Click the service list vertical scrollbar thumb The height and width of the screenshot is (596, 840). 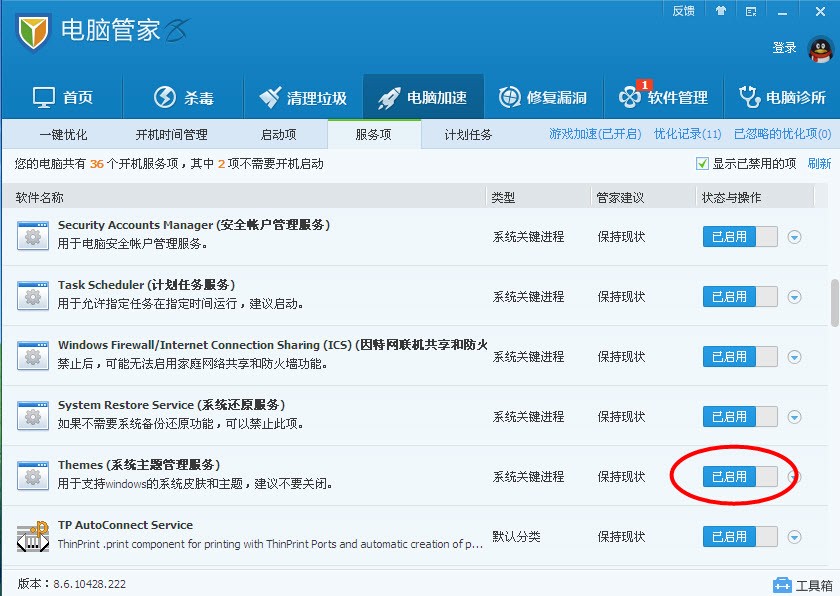[835, 303]
